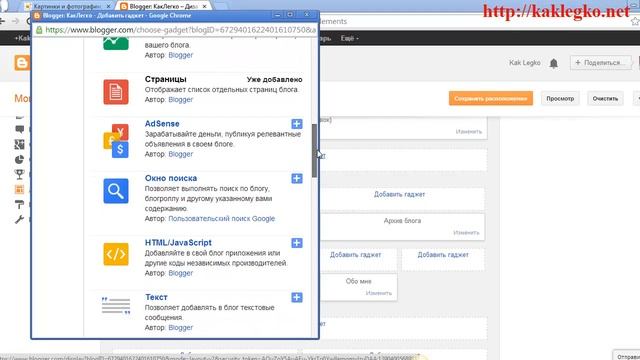Viewport: 640px width, 360px height.
Task: Open notifications bell icon
Action: click(553, 63)
